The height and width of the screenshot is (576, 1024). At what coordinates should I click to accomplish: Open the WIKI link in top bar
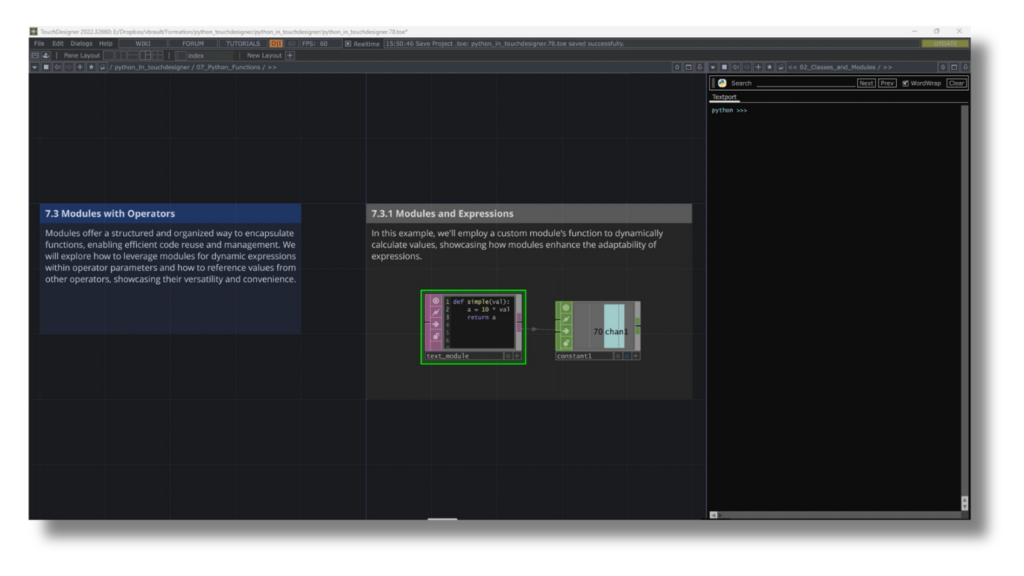(142, 44)
